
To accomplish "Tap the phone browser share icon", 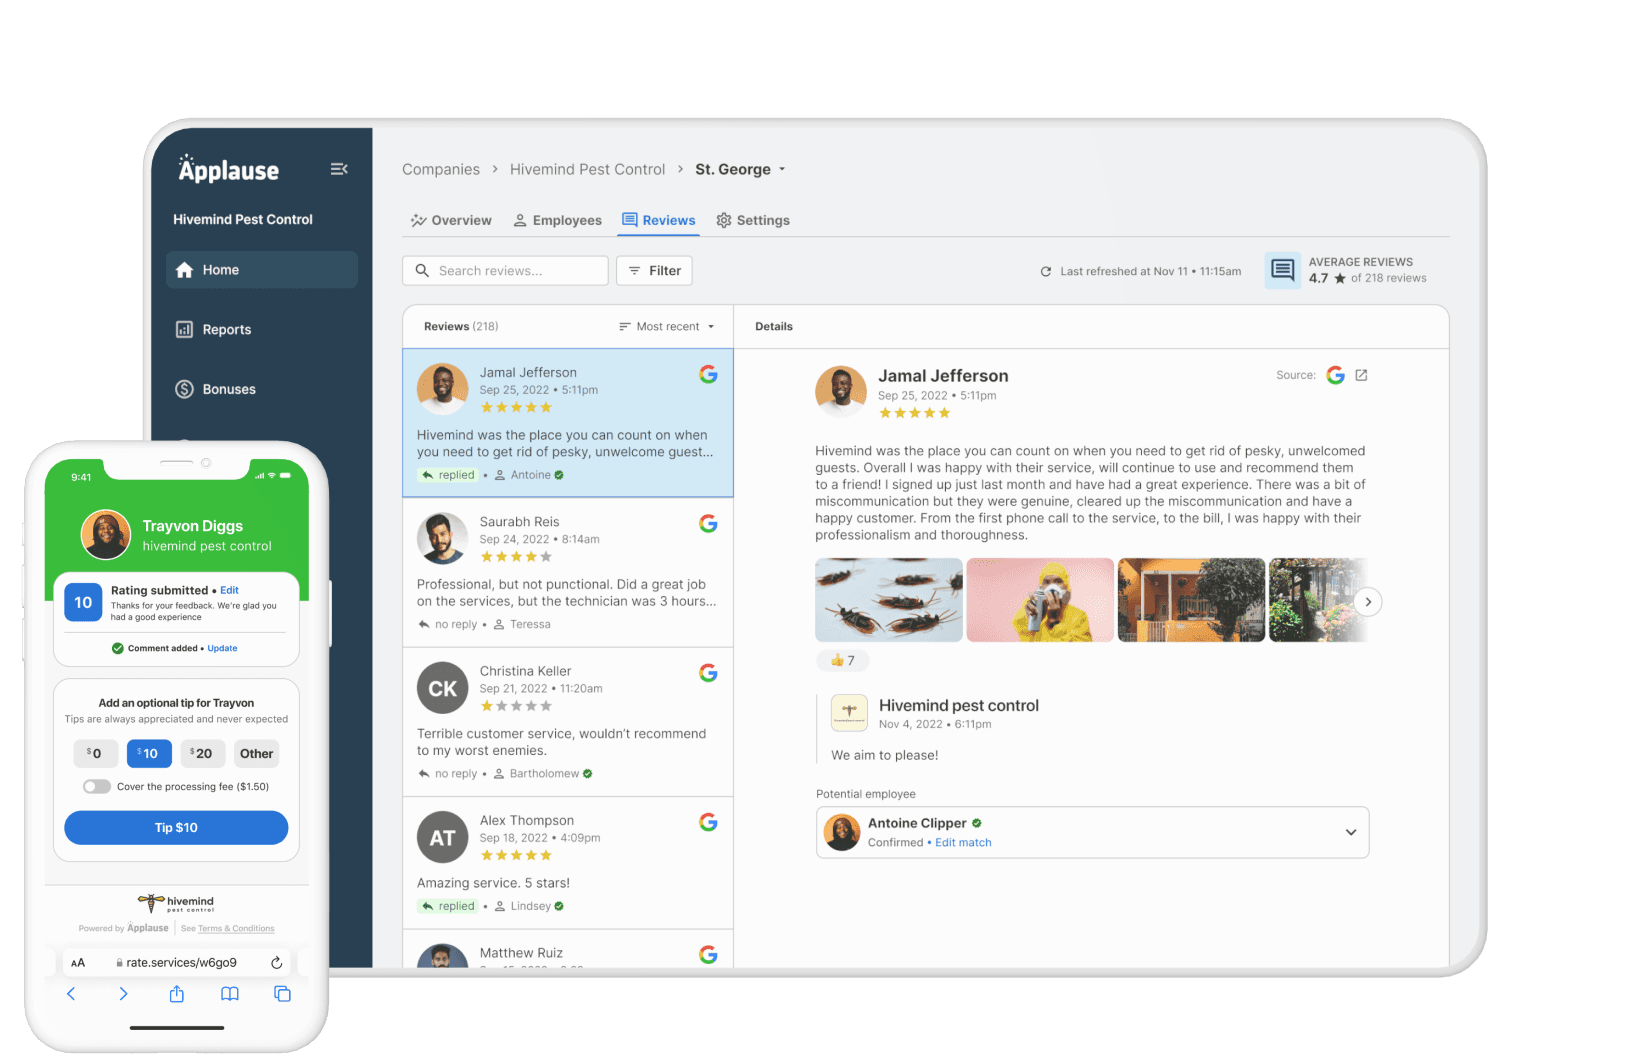I will tap(177, 994).
